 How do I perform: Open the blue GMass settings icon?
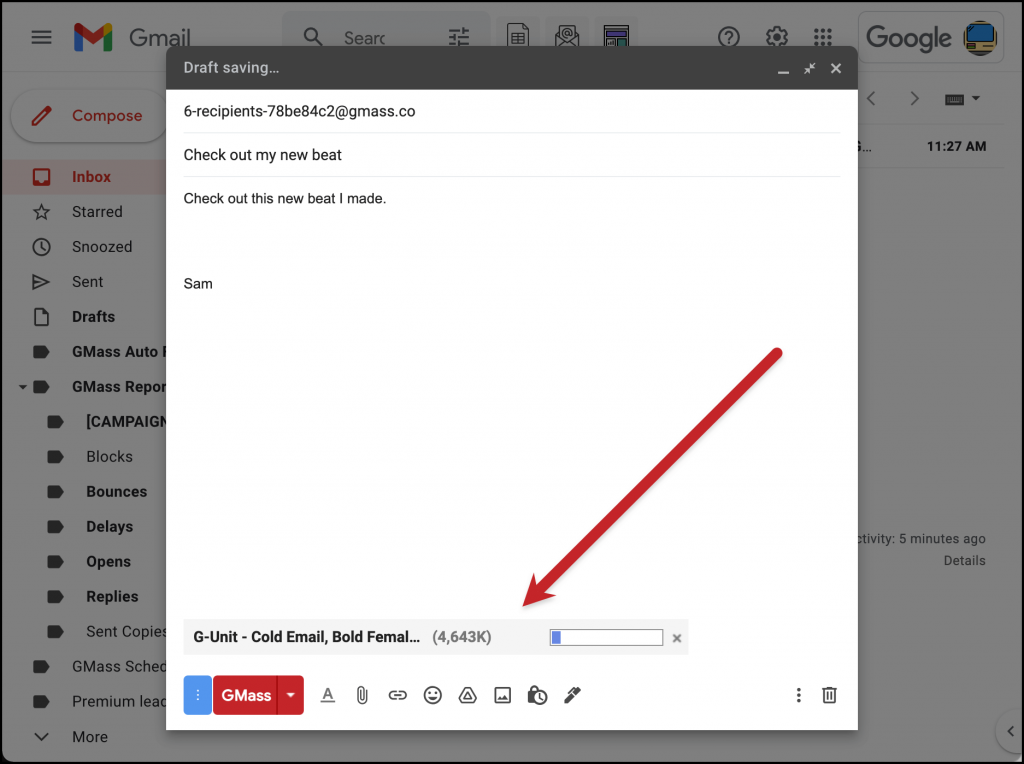click(x=197, y=695)
